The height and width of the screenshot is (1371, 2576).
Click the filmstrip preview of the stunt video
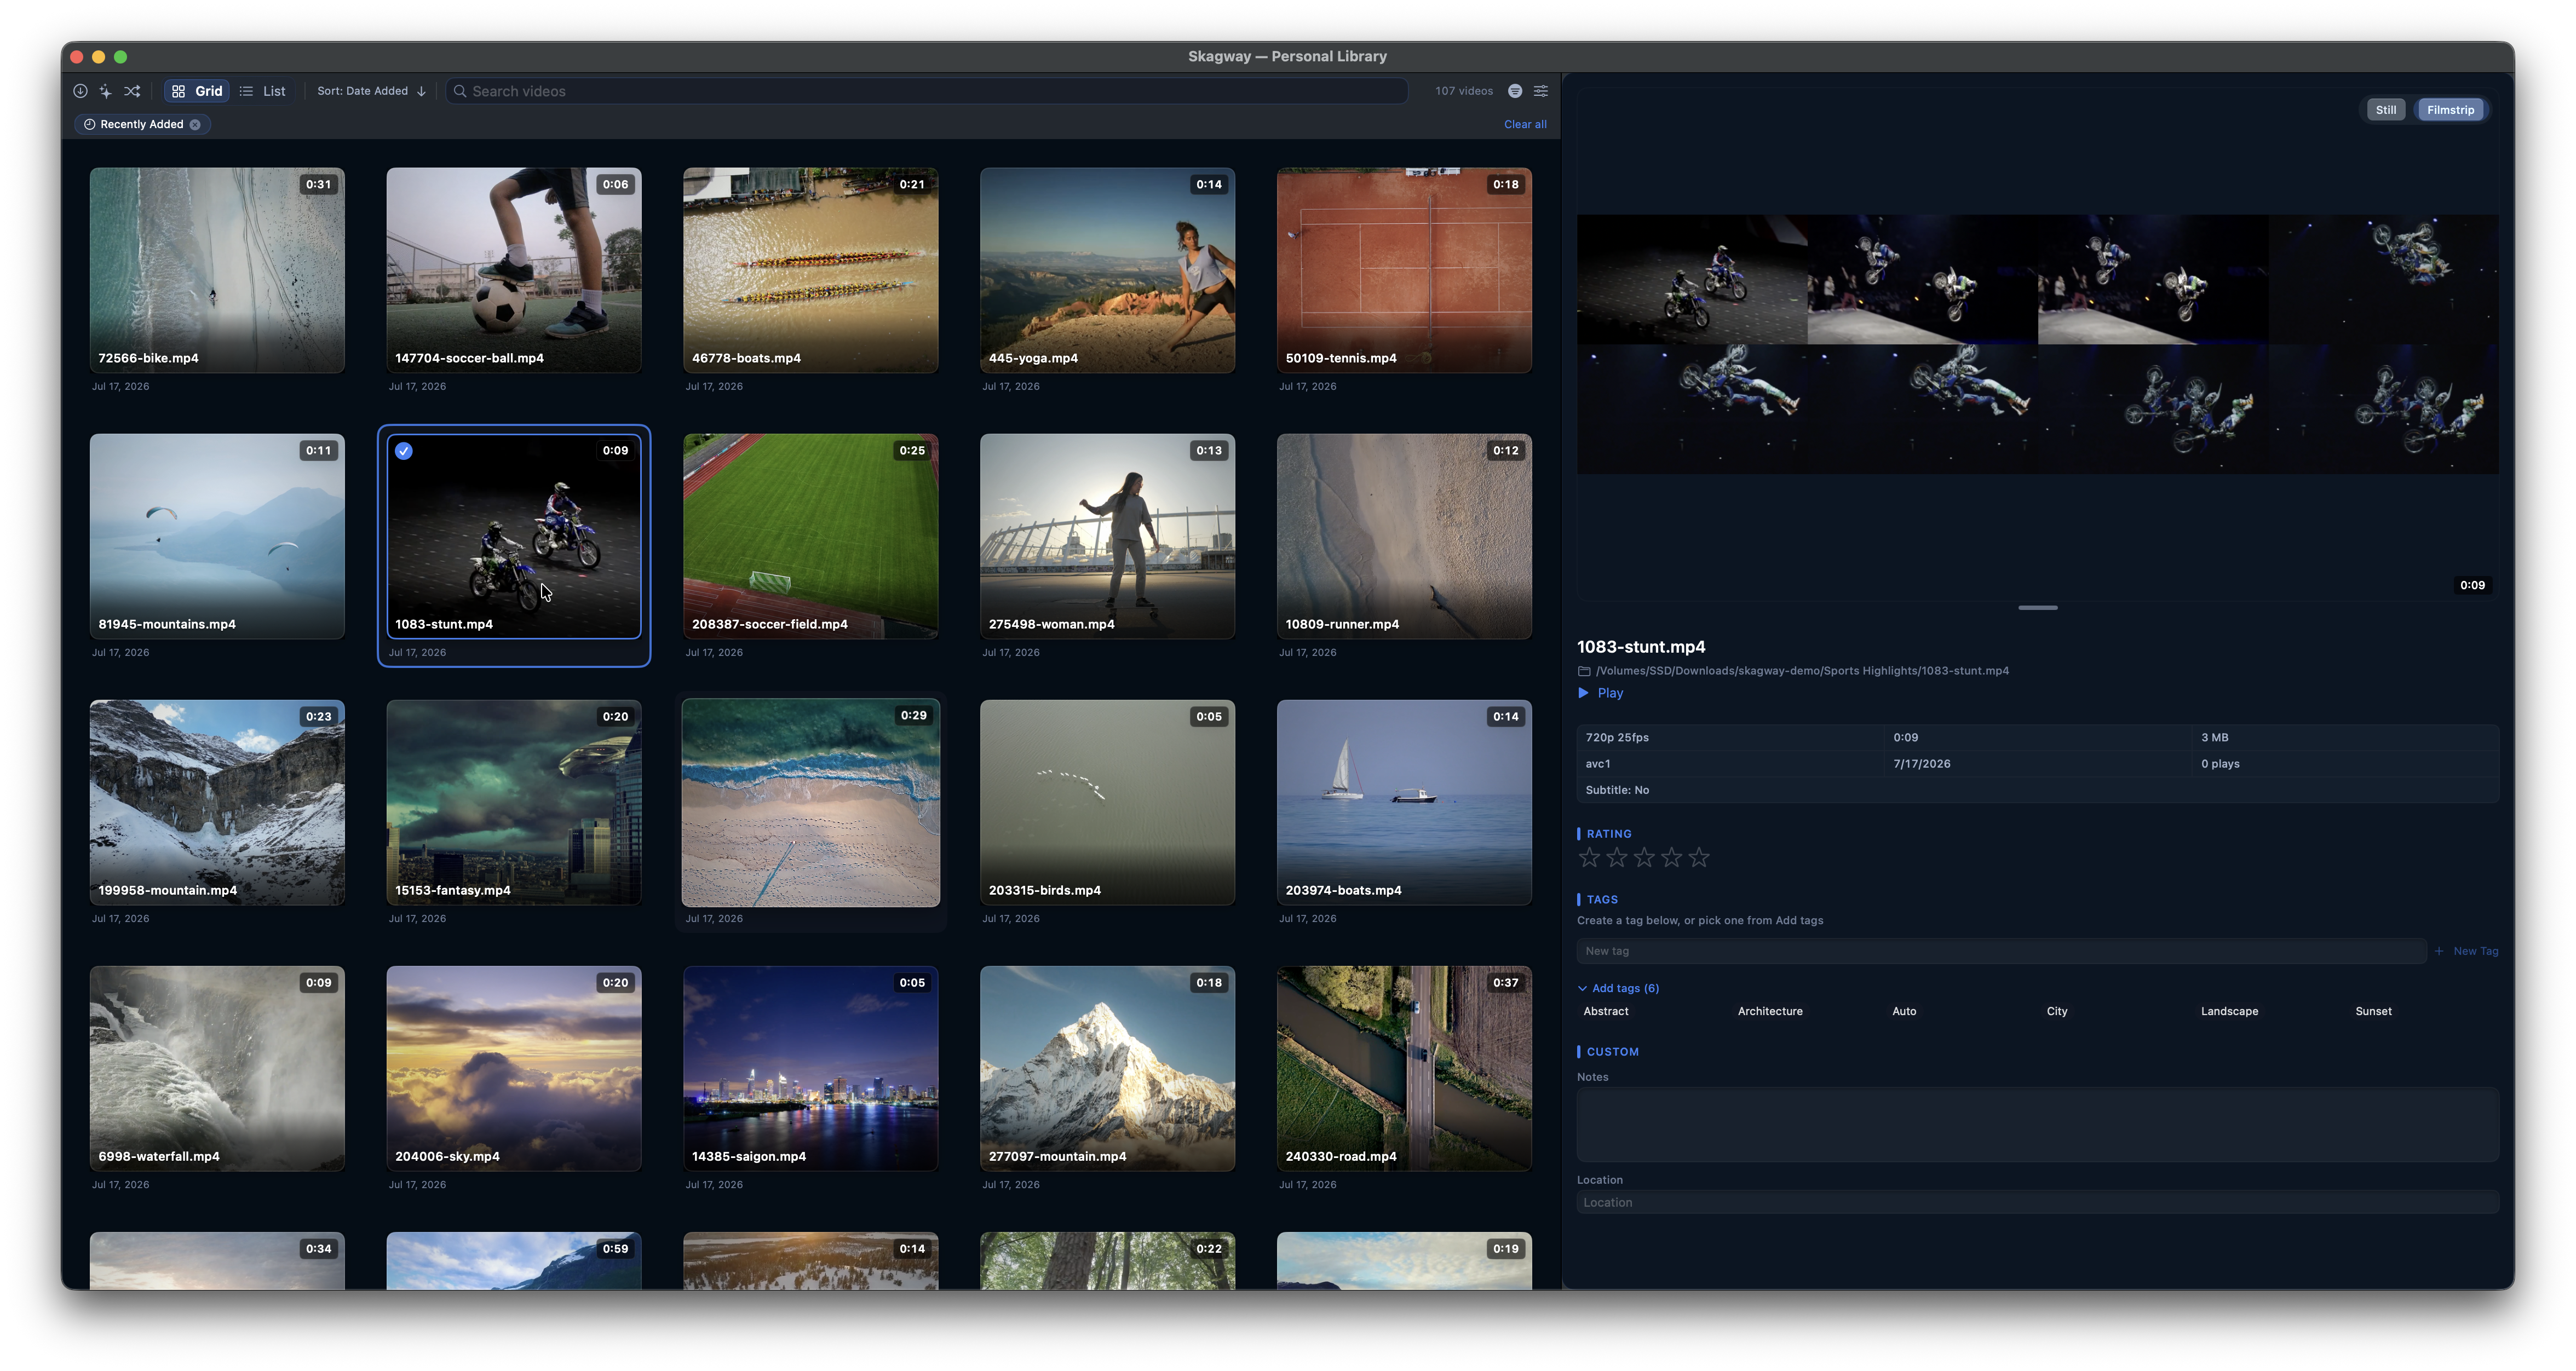click(2037, 344)
